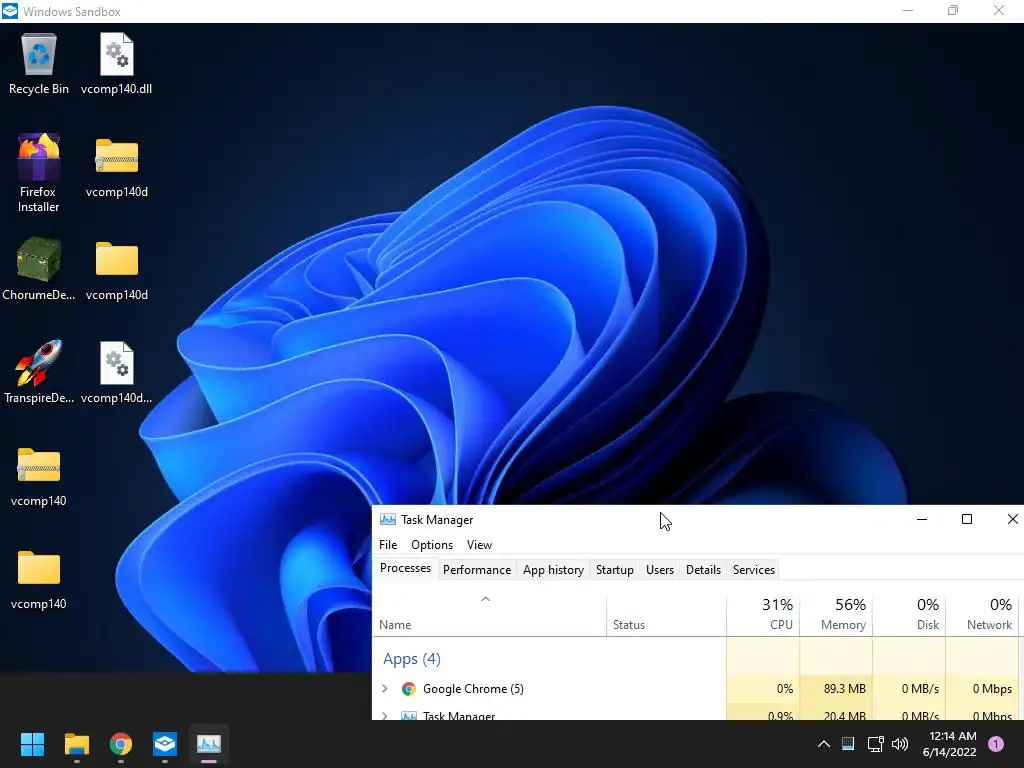Viewport: 1024px width, 768px height.
Task: Switch to the App history tab
Action: 553,569
